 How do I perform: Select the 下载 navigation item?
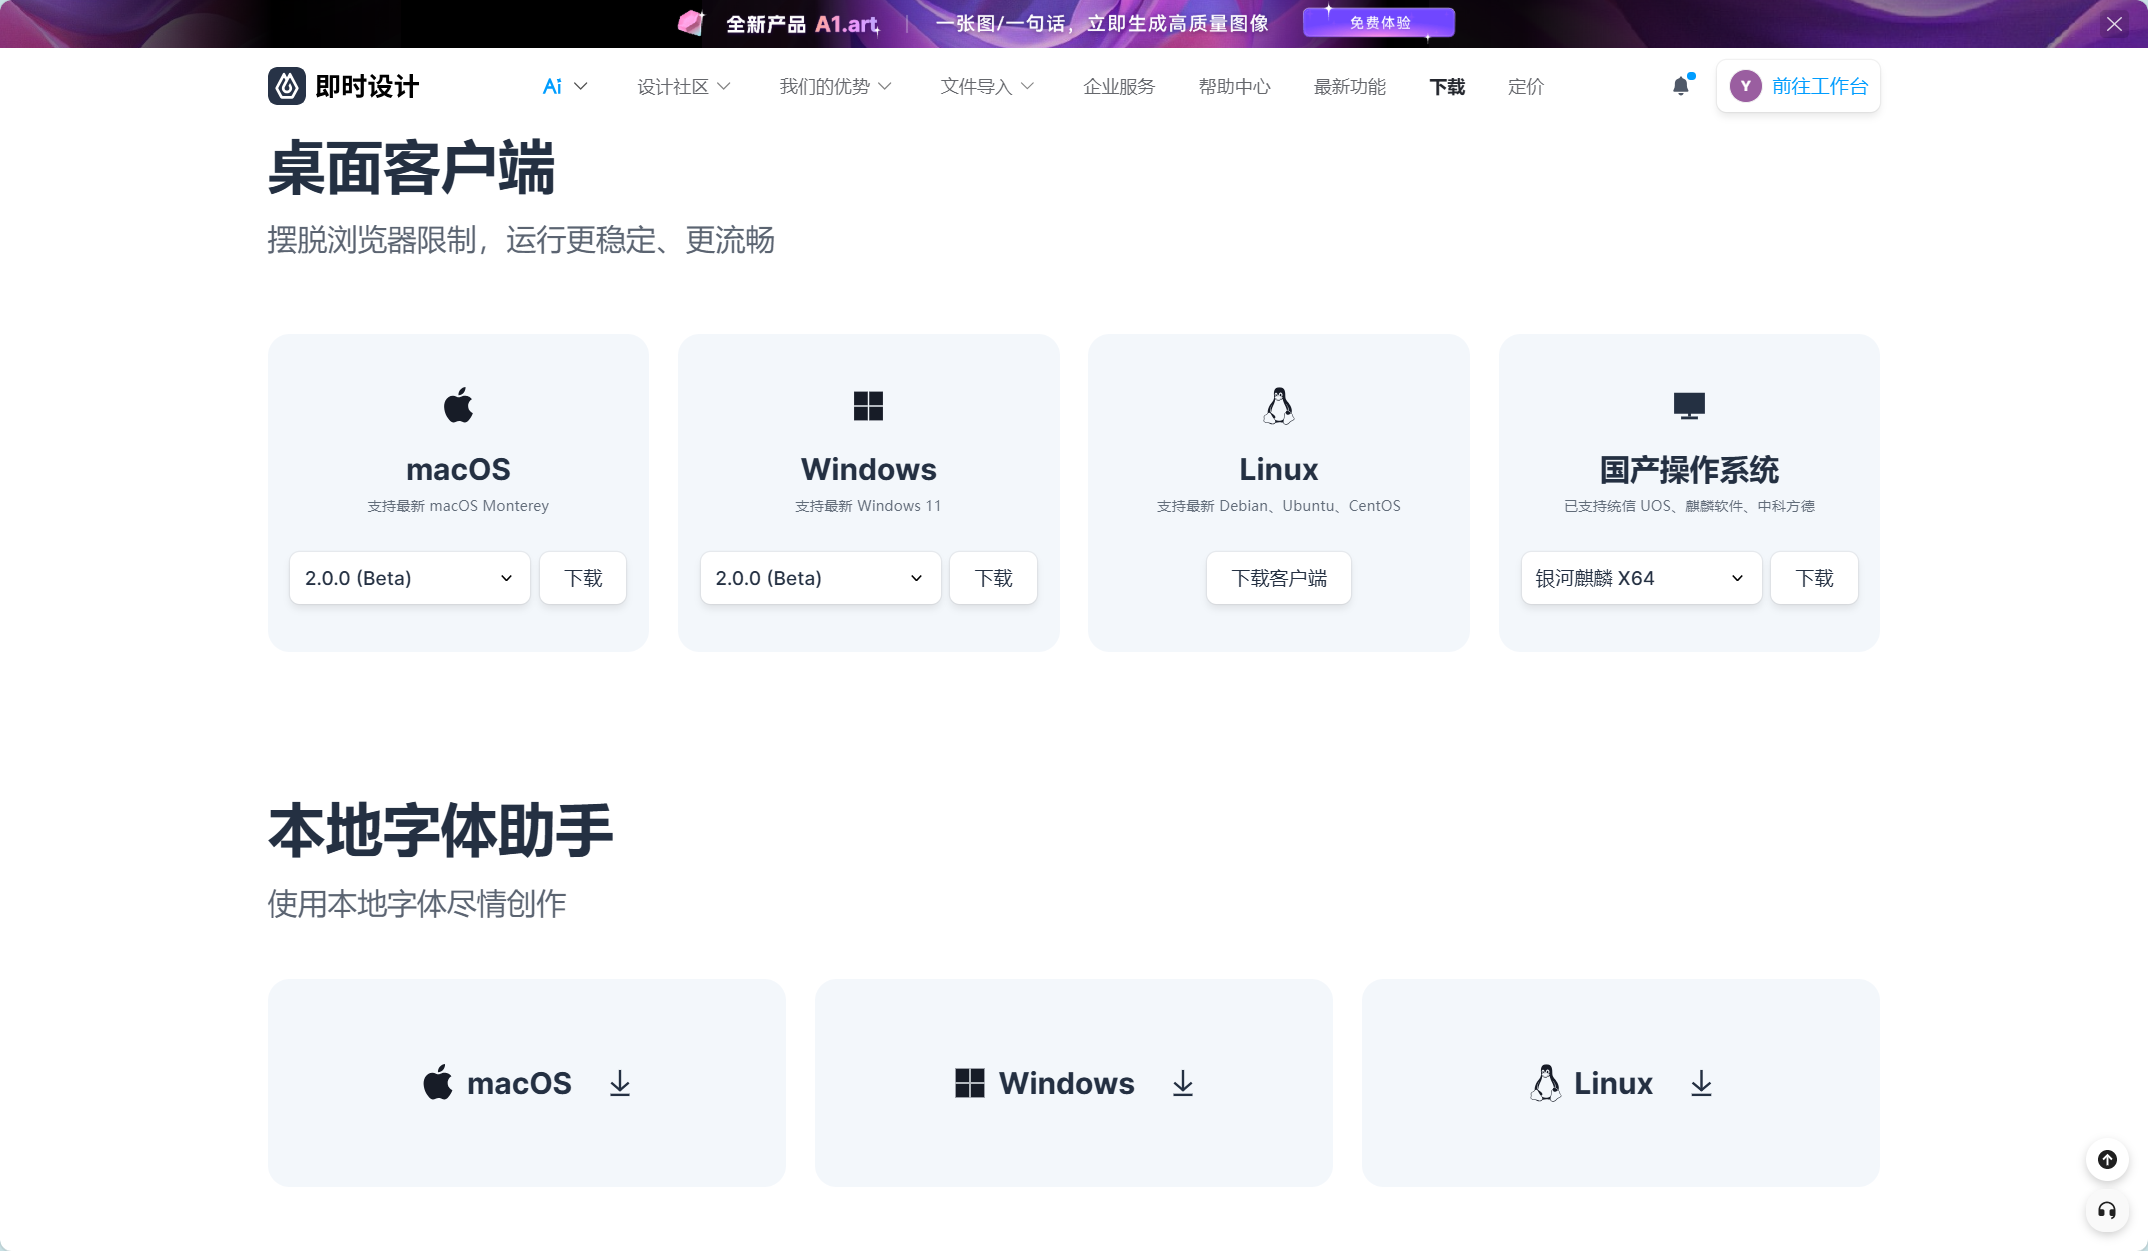[1447, 86]
